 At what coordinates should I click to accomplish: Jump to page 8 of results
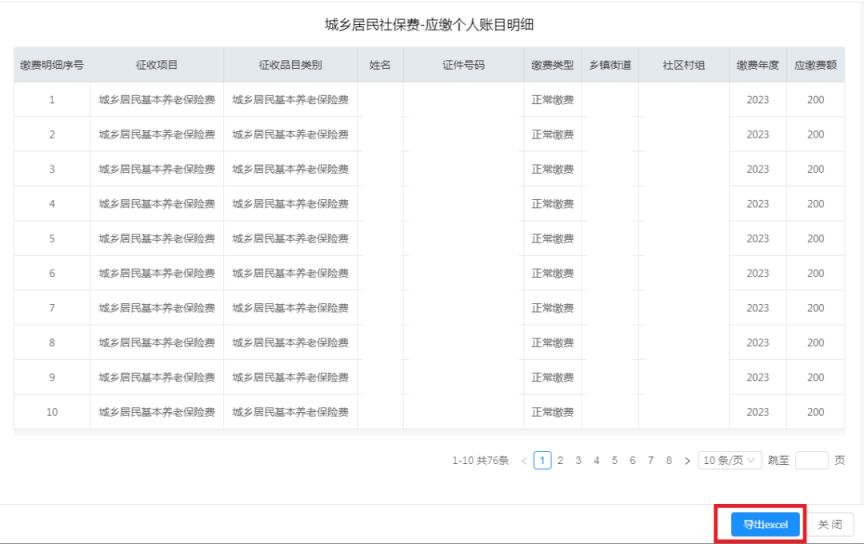[669, 460]
